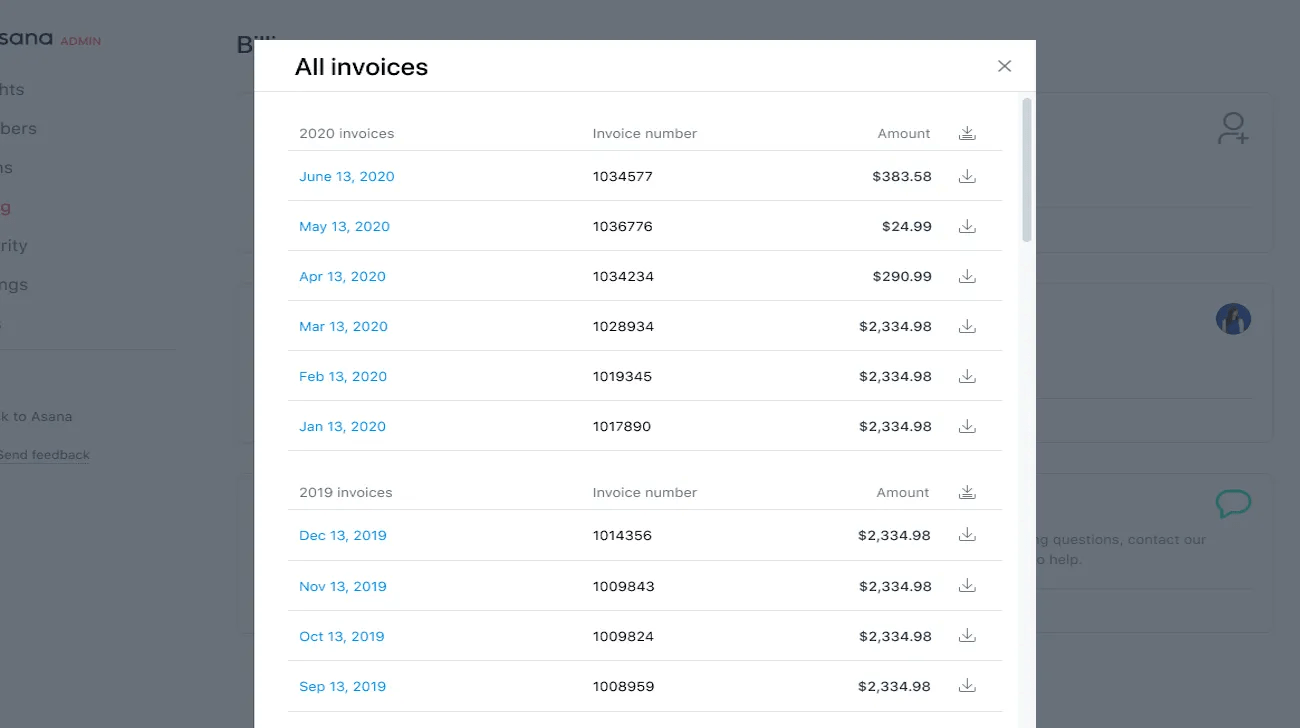Screen dimensions: 1300x728
Task: Open the support chat bubble icon
Action: click(1233, 503)
